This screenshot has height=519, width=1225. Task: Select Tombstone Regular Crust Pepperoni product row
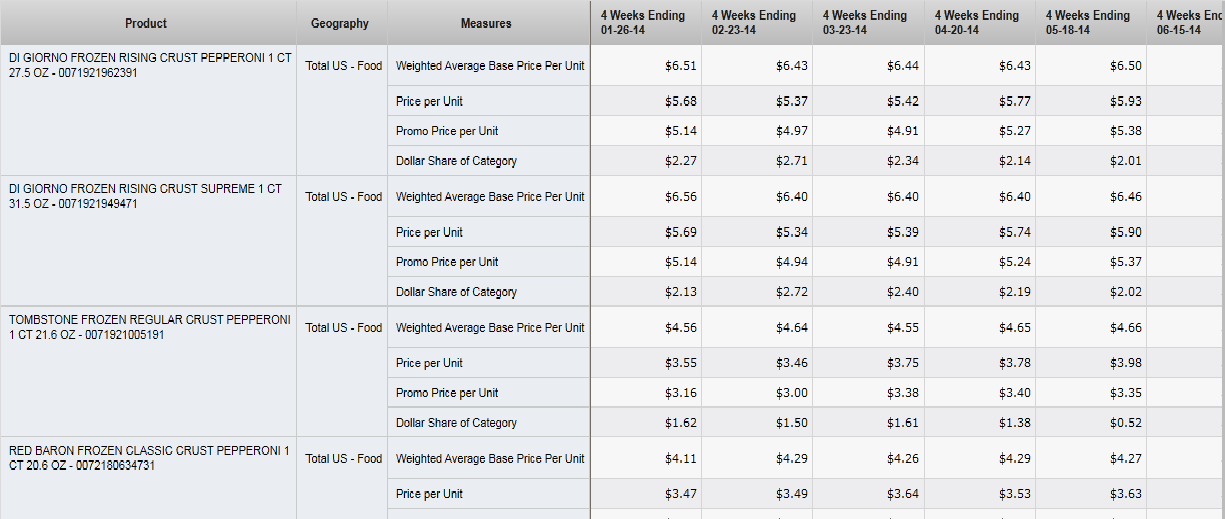tap(150, 327)
